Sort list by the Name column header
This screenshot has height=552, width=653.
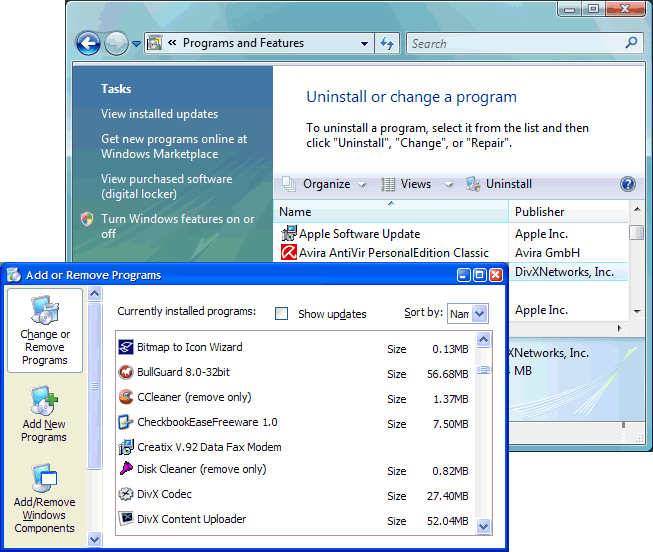pos(391,212)
